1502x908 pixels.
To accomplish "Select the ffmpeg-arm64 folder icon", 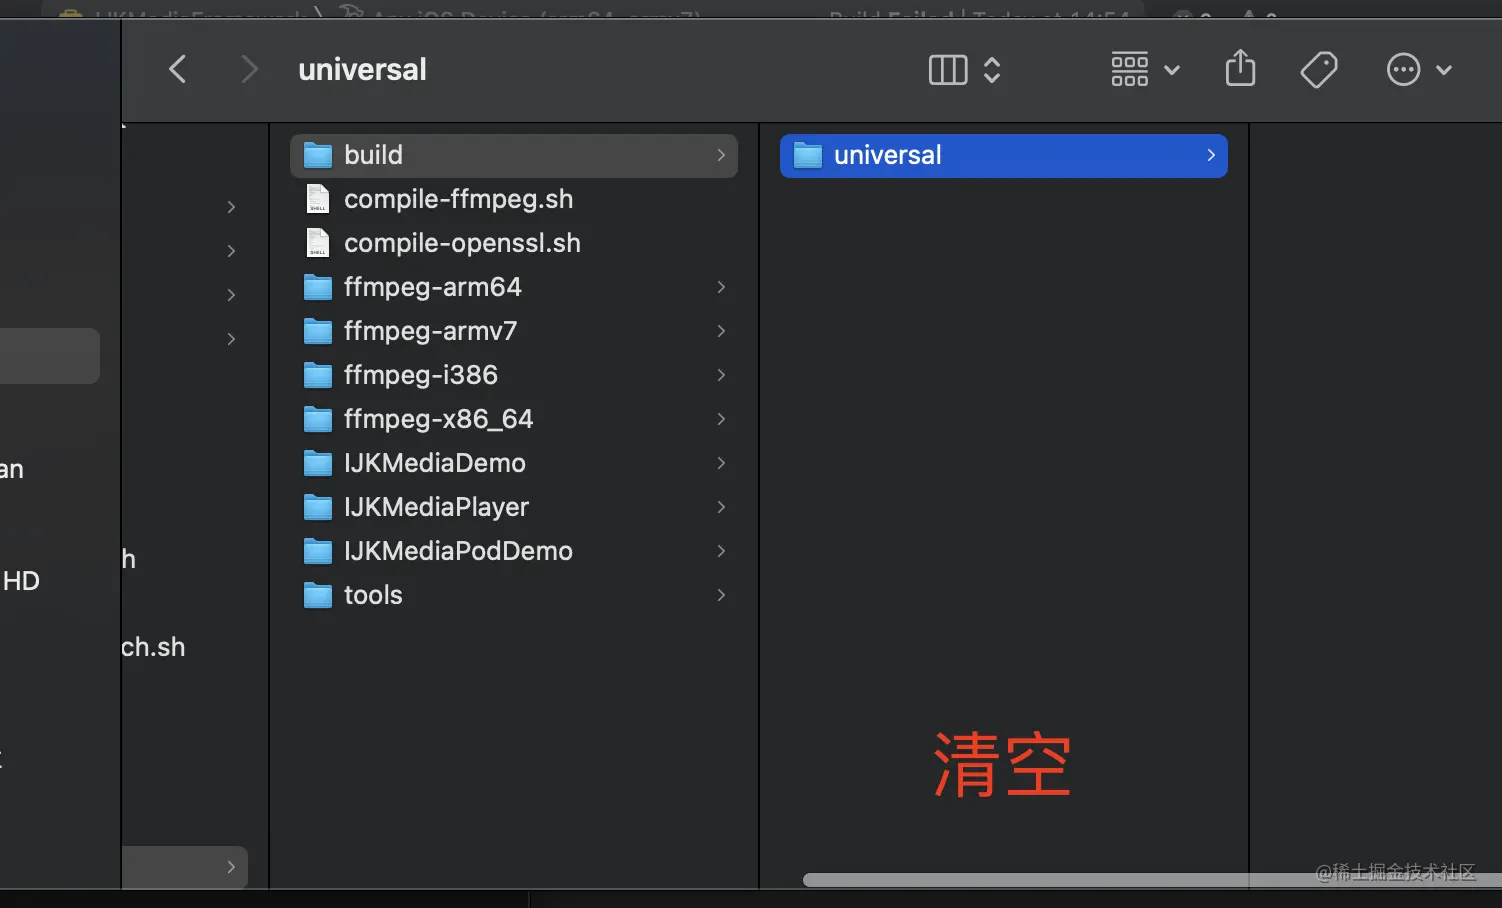I will [318, 287].
